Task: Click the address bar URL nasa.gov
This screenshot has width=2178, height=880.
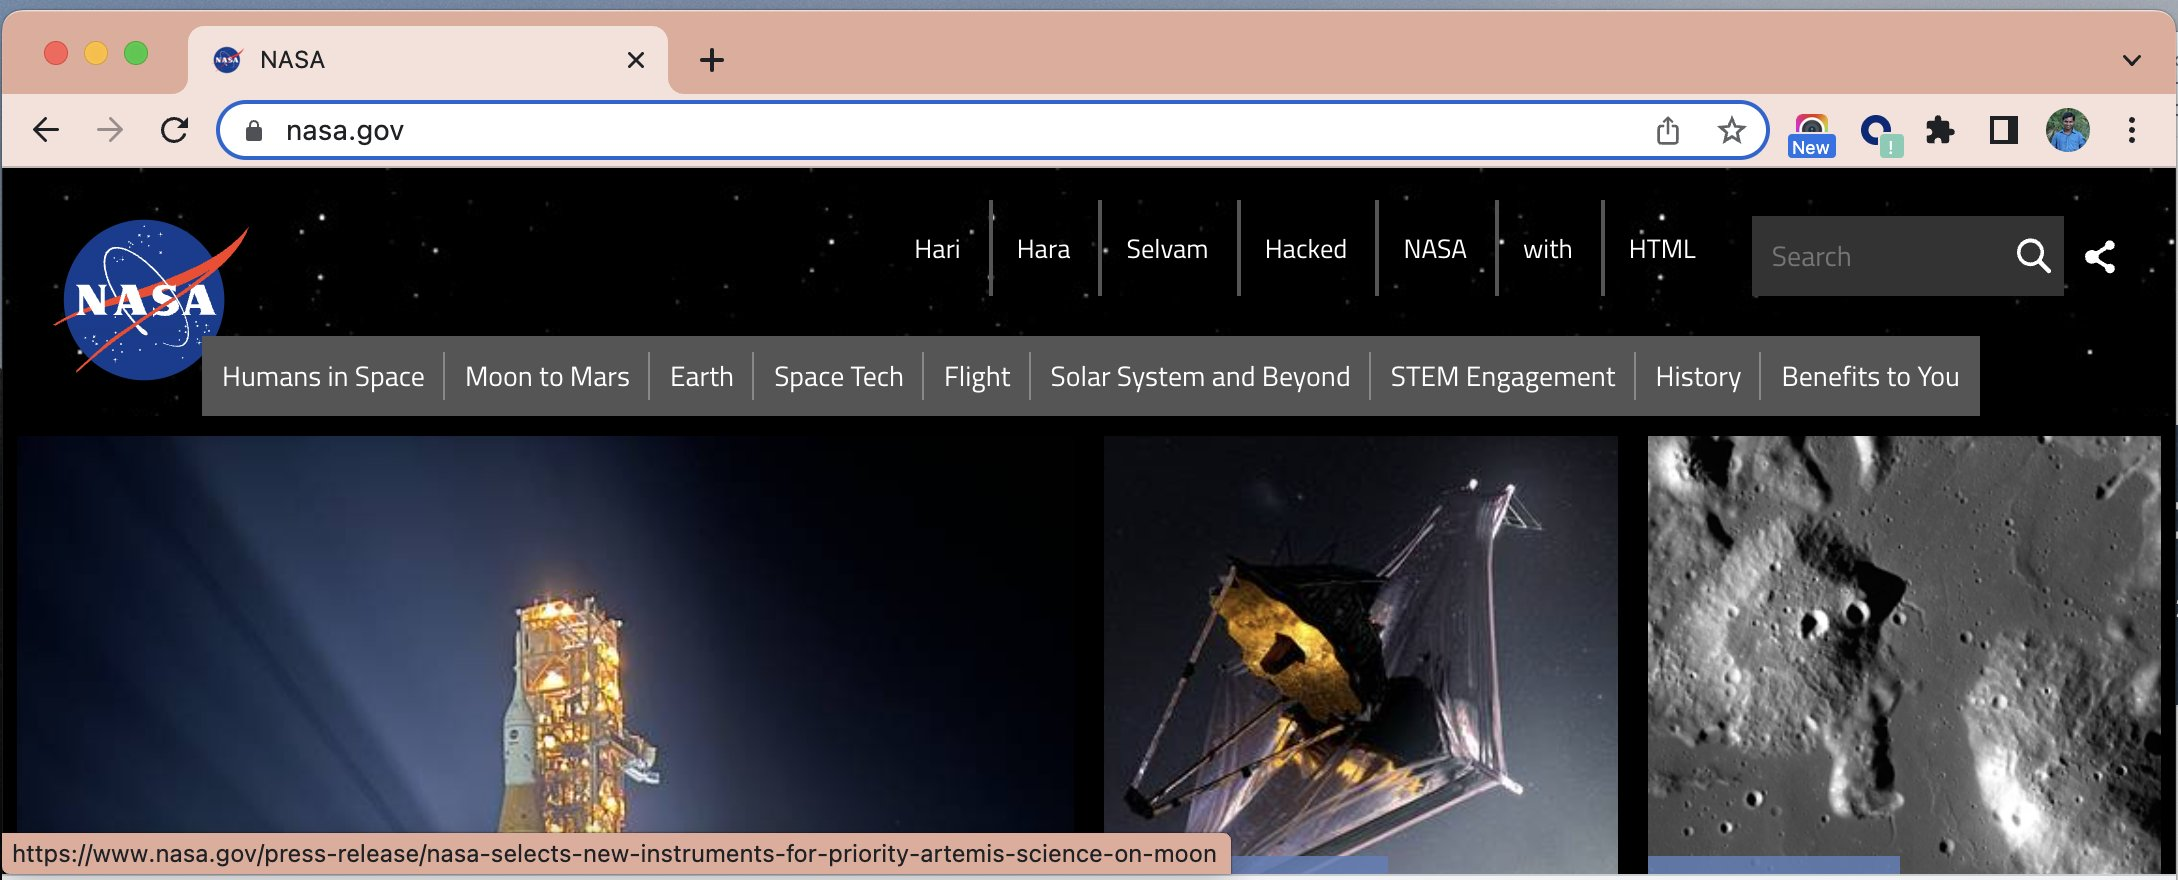Action: click(345, 131)
